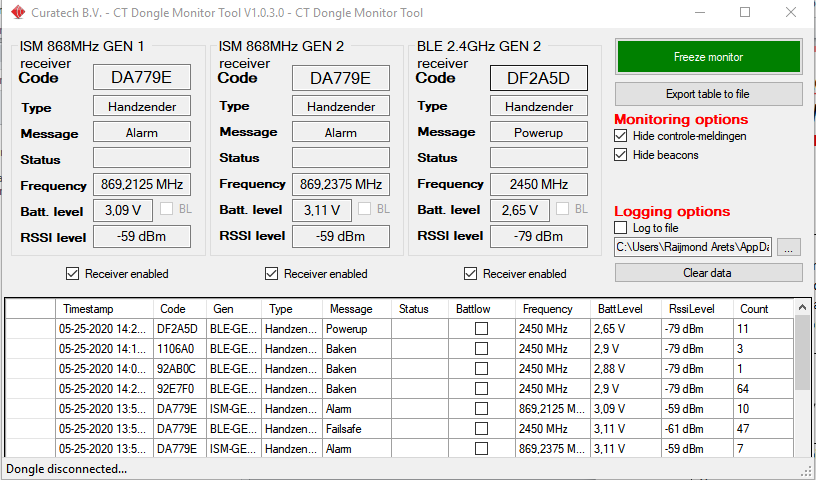Enable Log to file checkbox
This screenshot has width=816, height=480.
point(621,228)
